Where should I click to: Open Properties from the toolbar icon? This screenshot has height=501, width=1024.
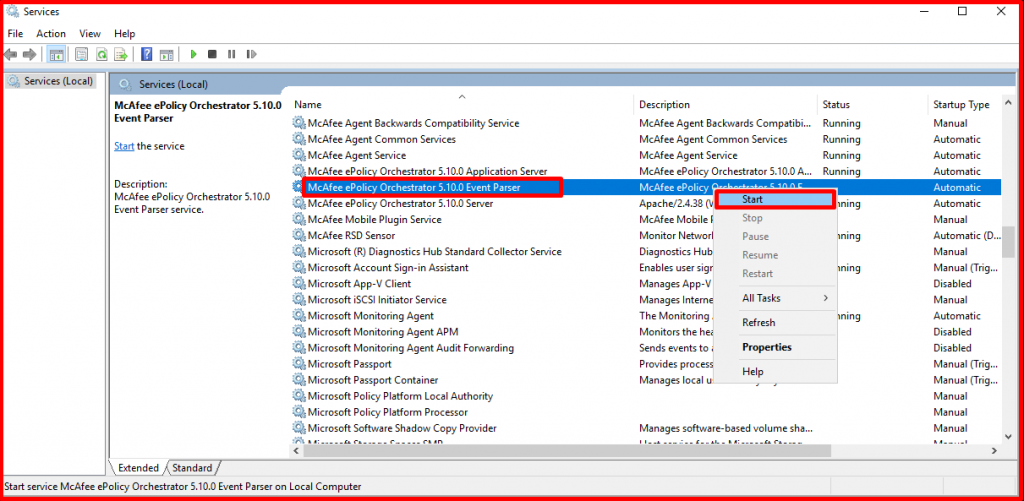click(82, 54)
